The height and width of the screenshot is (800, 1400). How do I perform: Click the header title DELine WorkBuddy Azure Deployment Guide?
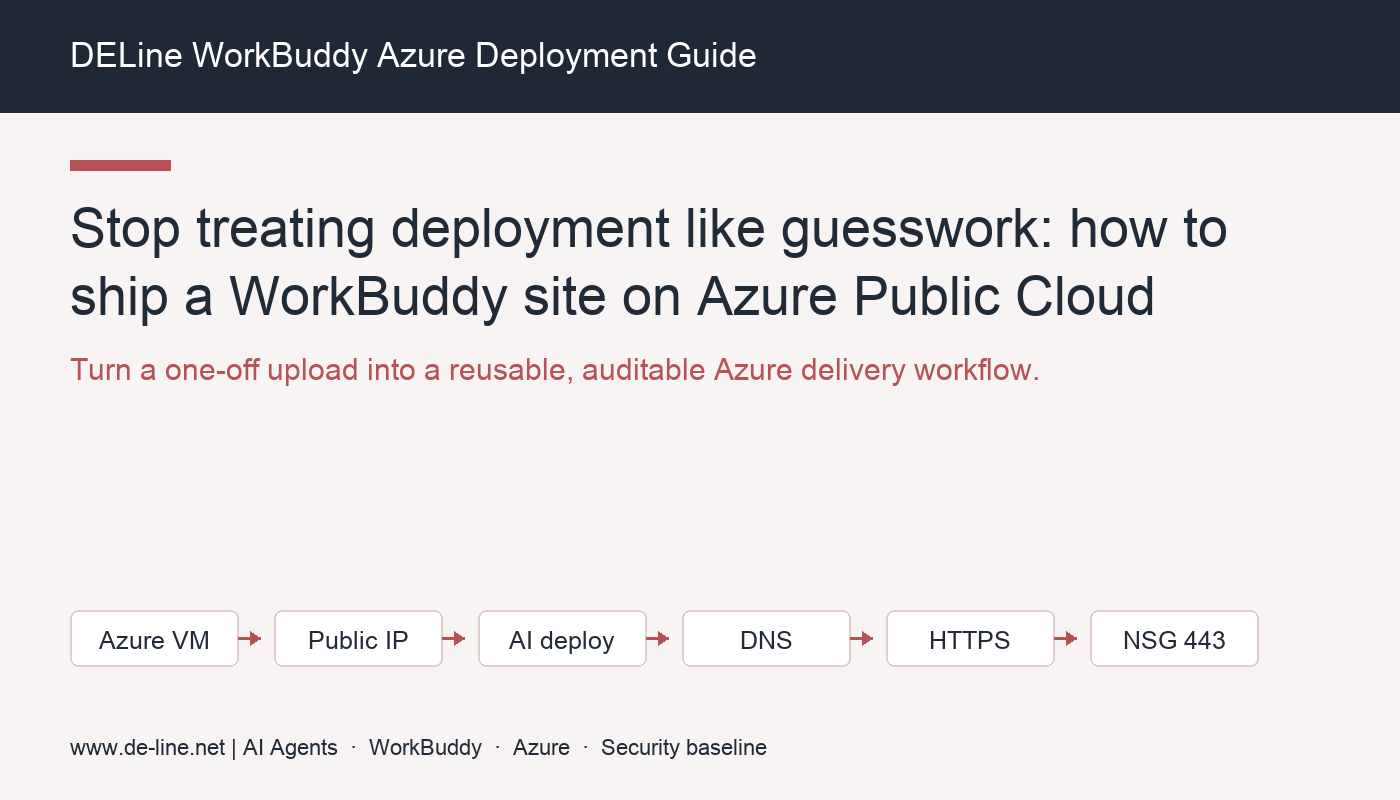[x=413, y=56]
